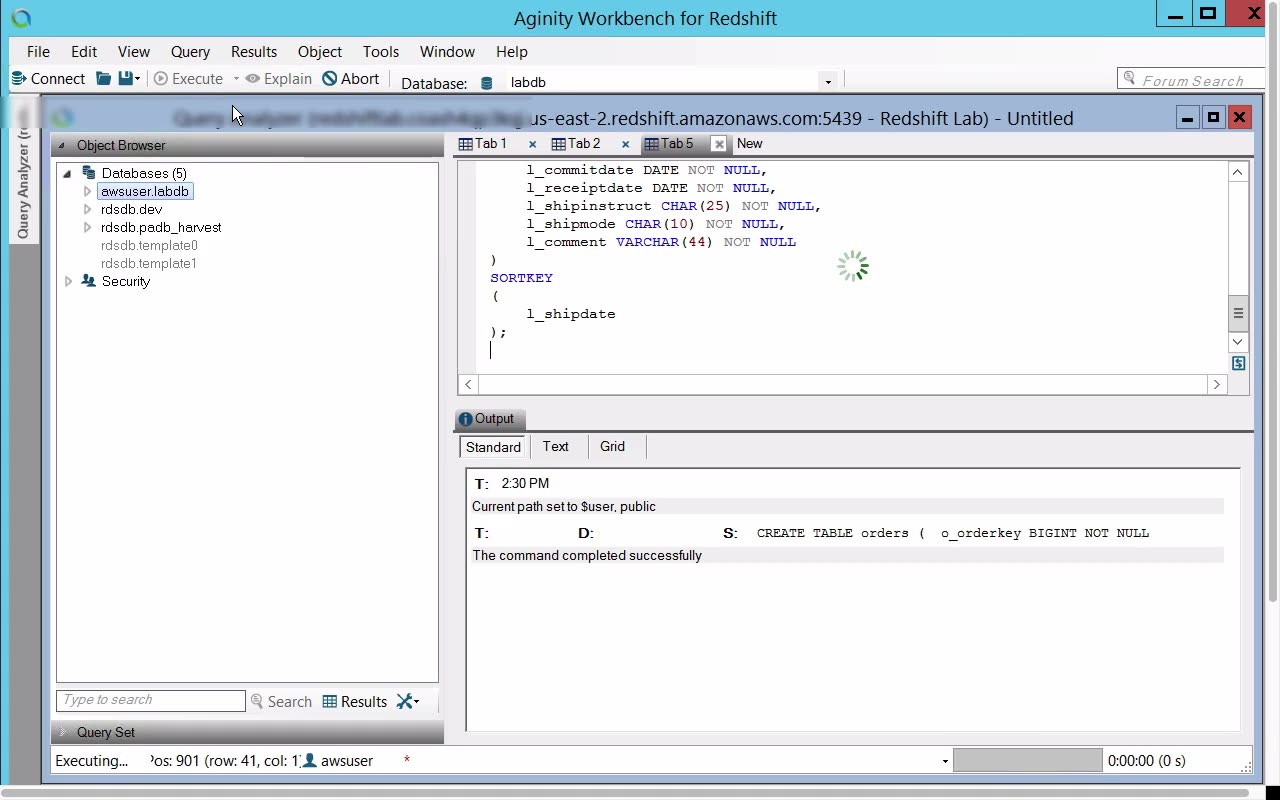Click the Connect database icon
The image size is (1280, 800).
(x=18, y=79)
